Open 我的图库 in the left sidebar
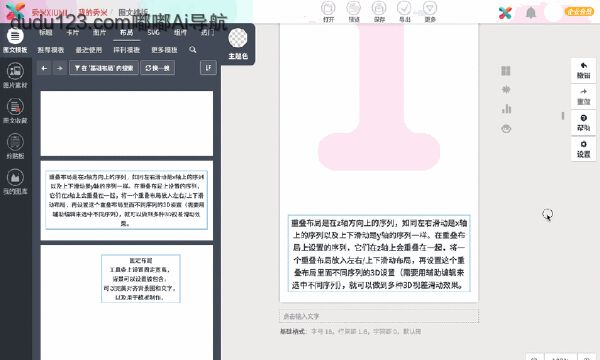This screenshot has width=600, height=360. (x=15, y=182)
